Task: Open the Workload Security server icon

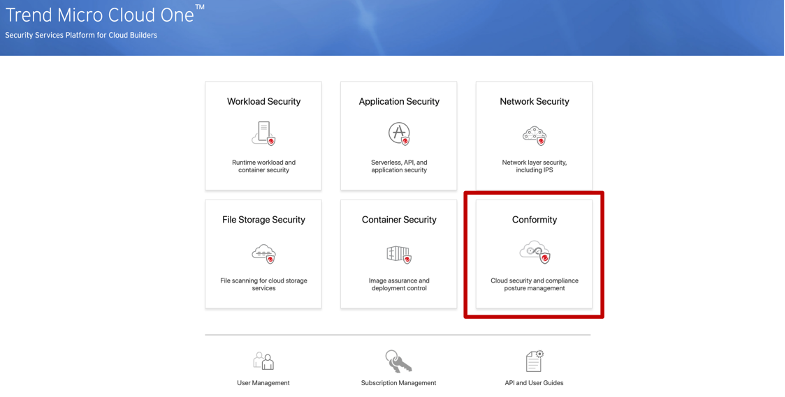Action: (264, 133)
